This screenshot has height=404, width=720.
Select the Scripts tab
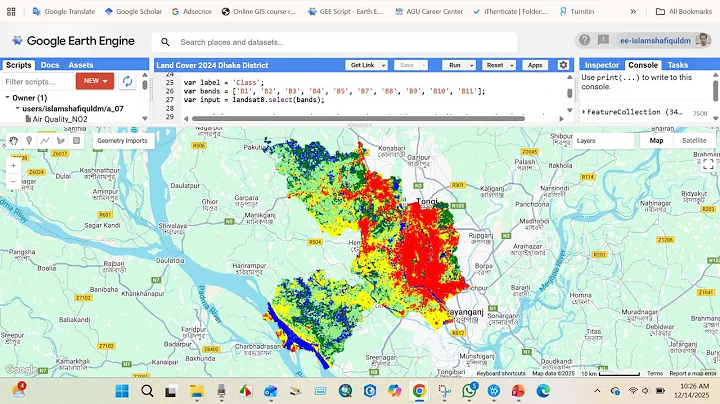18,65
